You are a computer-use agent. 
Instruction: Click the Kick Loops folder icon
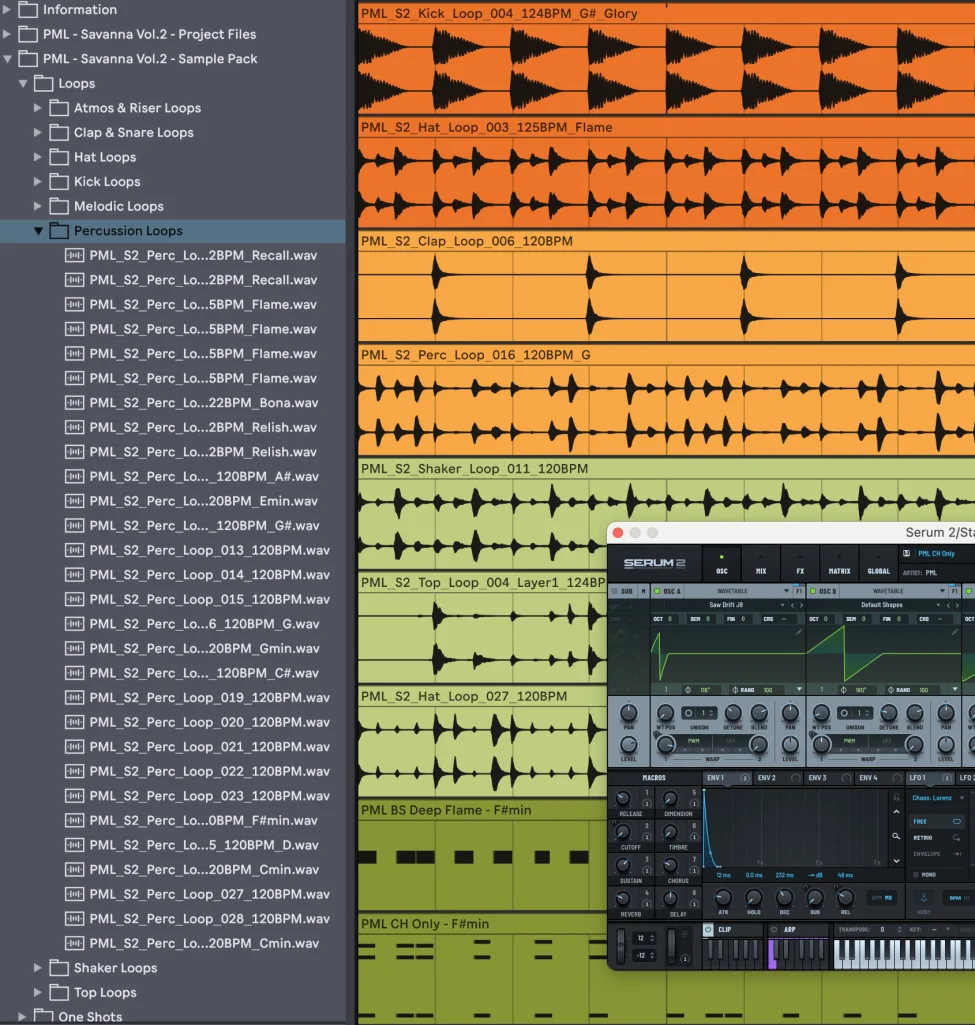59,181
